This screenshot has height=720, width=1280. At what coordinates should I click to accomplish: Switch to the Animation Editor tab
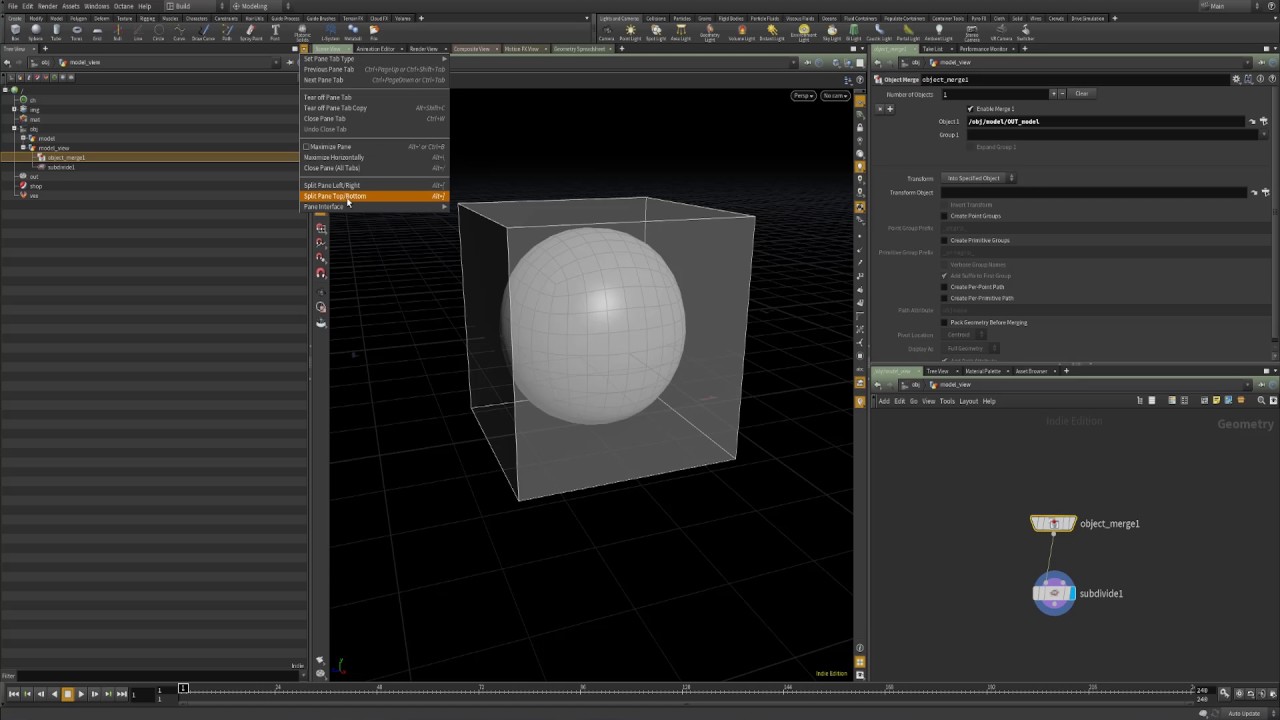pos(375,49)
